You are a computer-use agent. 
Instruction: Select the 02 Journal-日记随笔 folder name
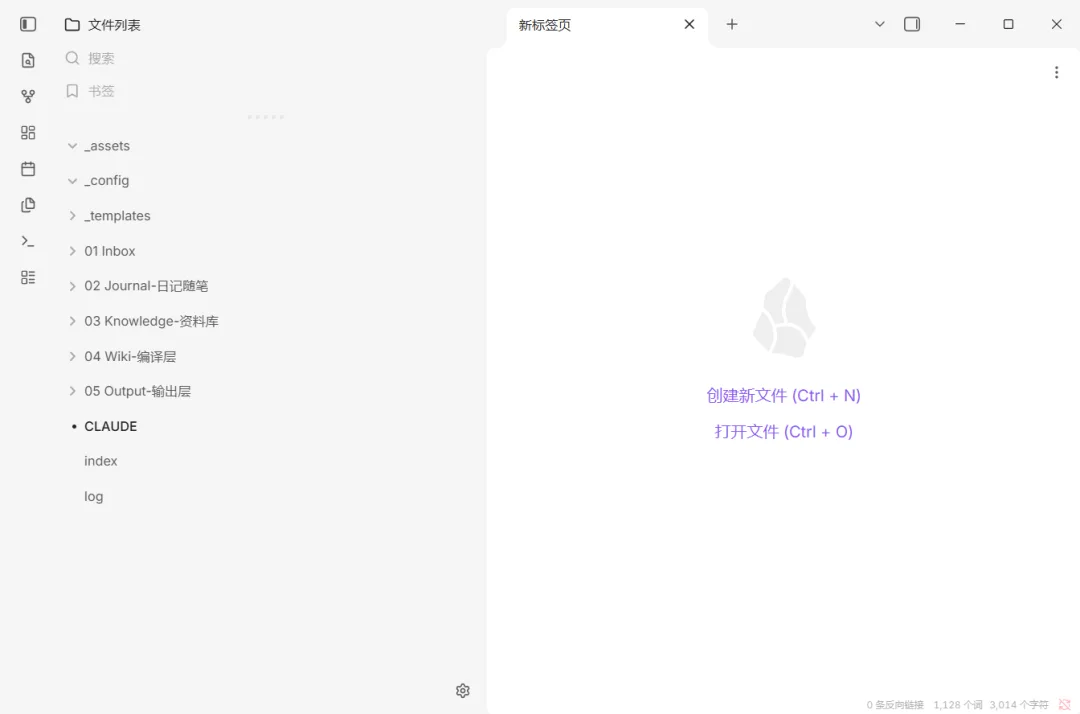[146, 286]
